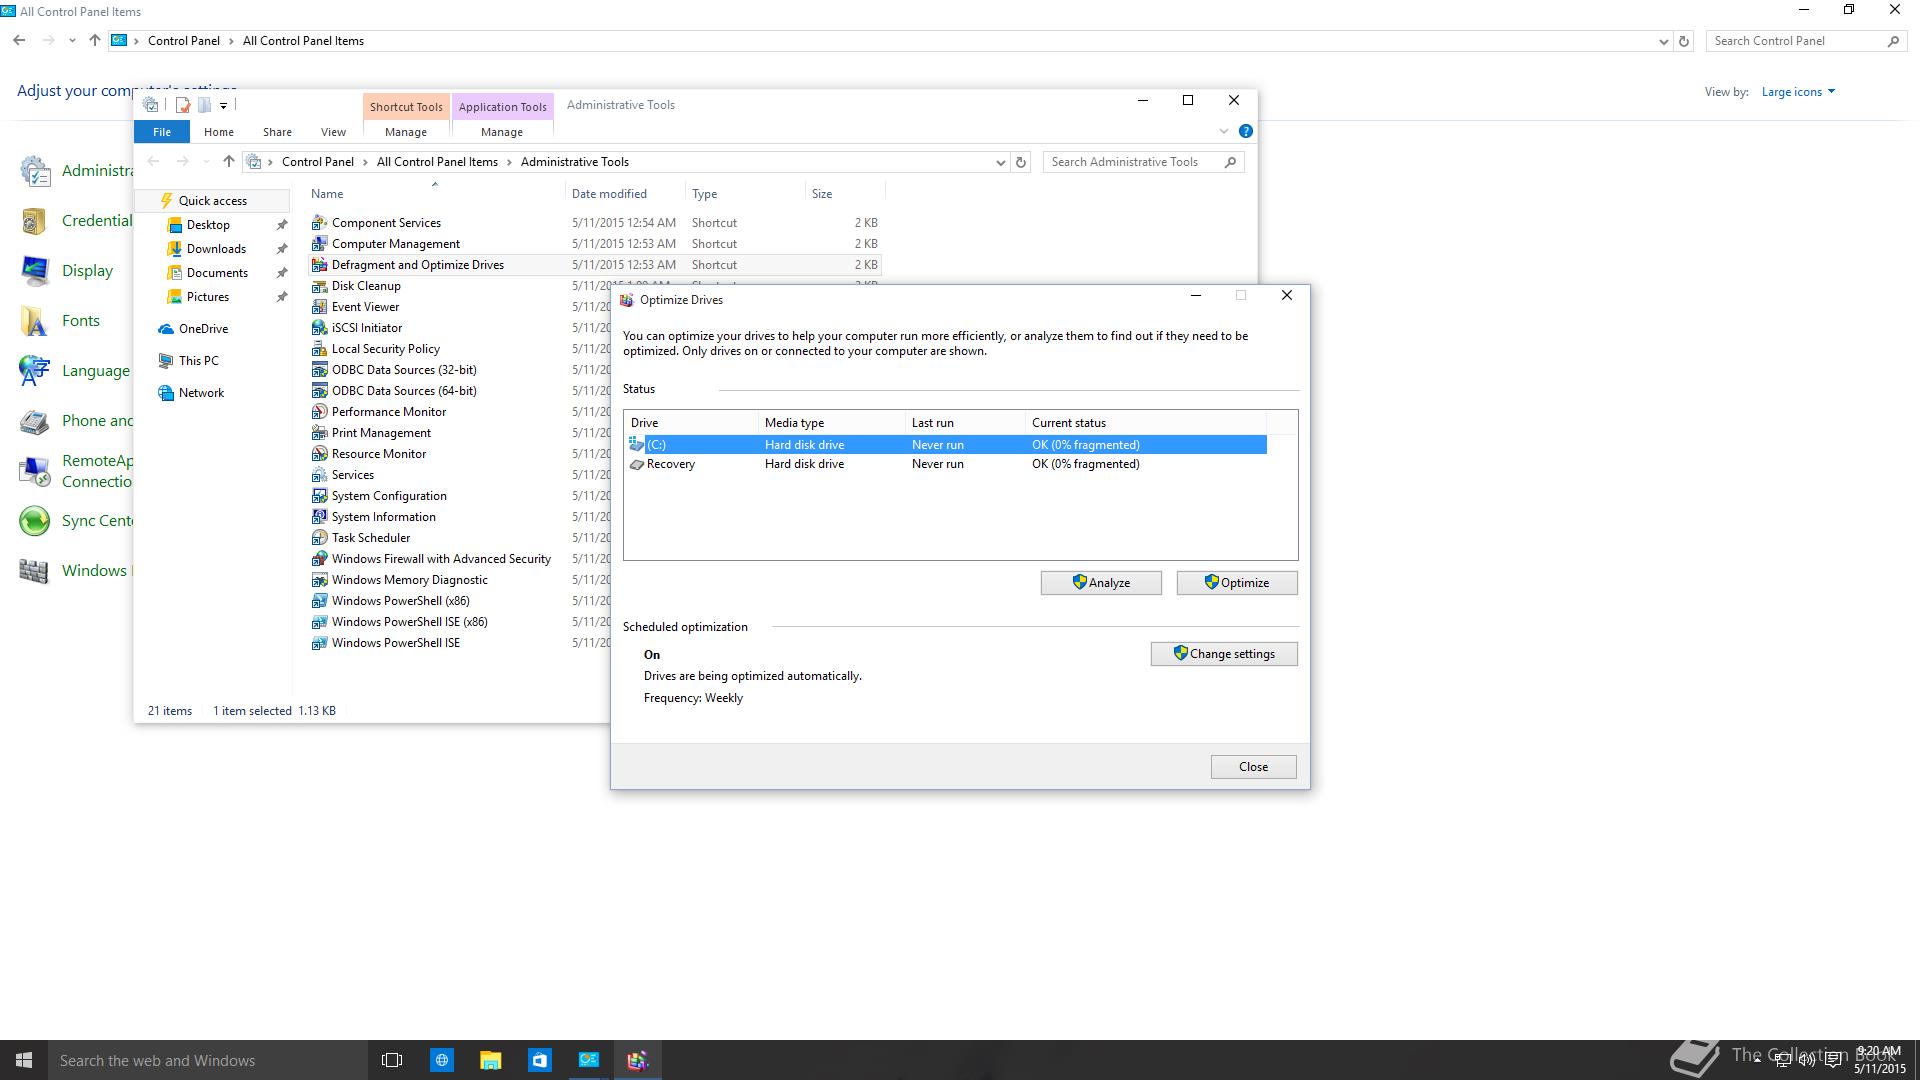The width and height of the screenshot is (1920, 1080).
Task: Select Task Scheduler icon
Action: [x=319, y=538]
